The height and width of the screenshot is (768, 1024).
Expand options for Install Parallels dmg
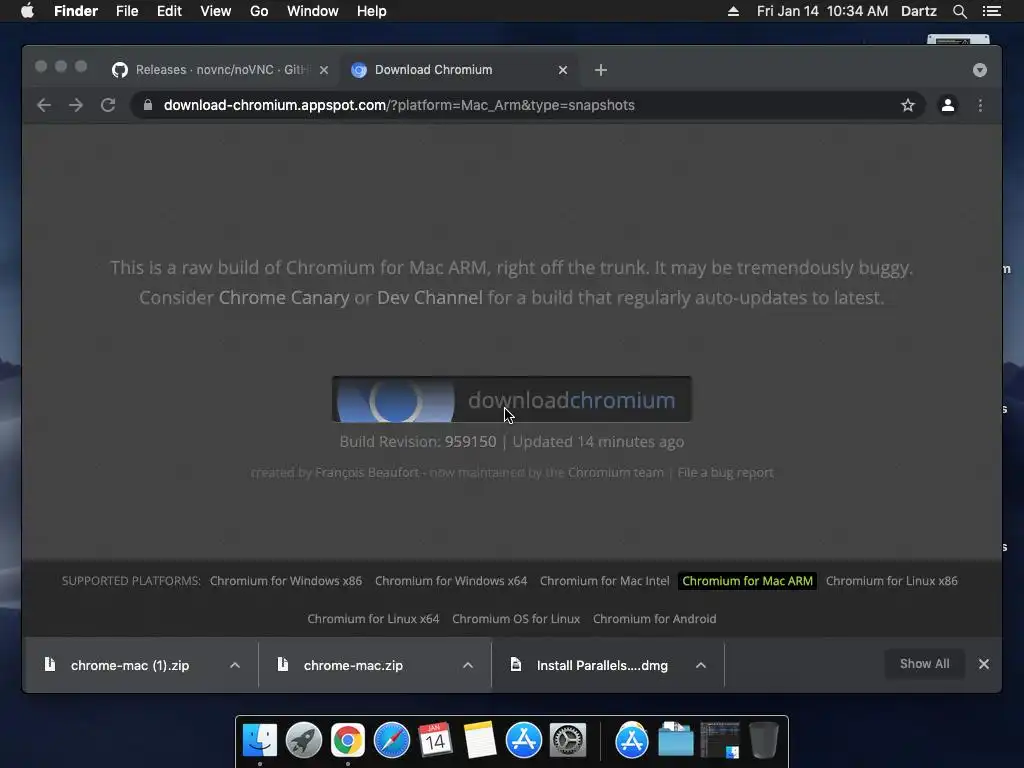701,665
